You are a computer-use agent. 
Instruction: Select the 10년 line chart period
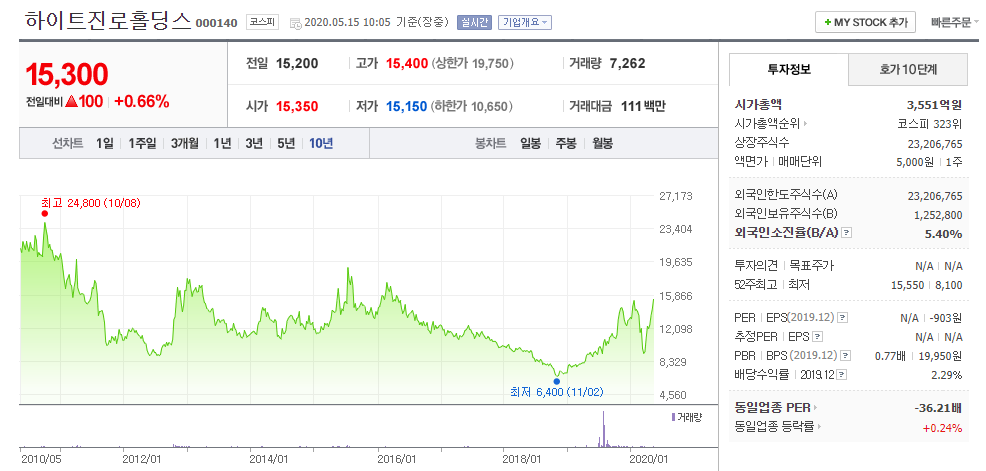(x=321, y=143)
